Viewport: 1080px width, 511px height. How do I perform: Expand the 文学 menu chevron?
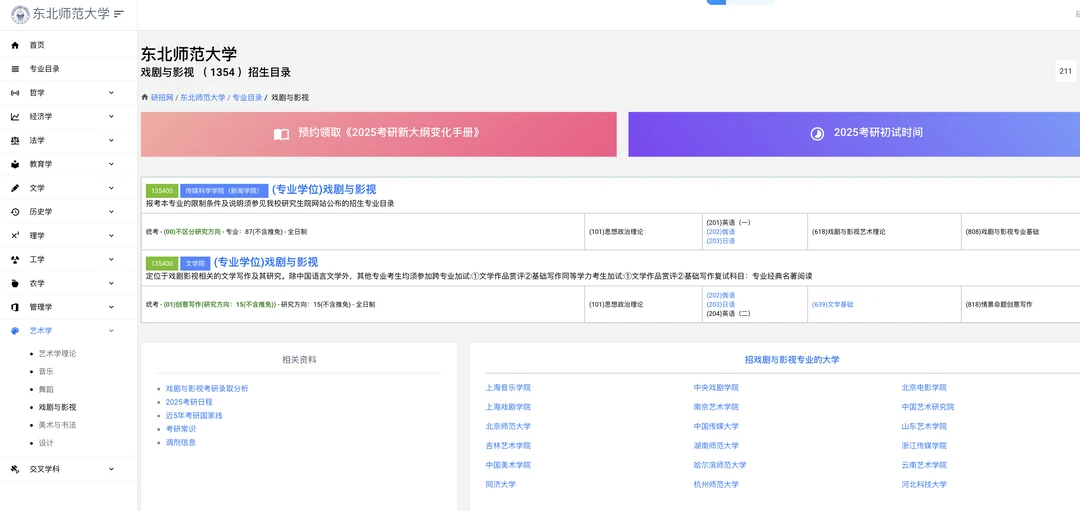point(112,188)
